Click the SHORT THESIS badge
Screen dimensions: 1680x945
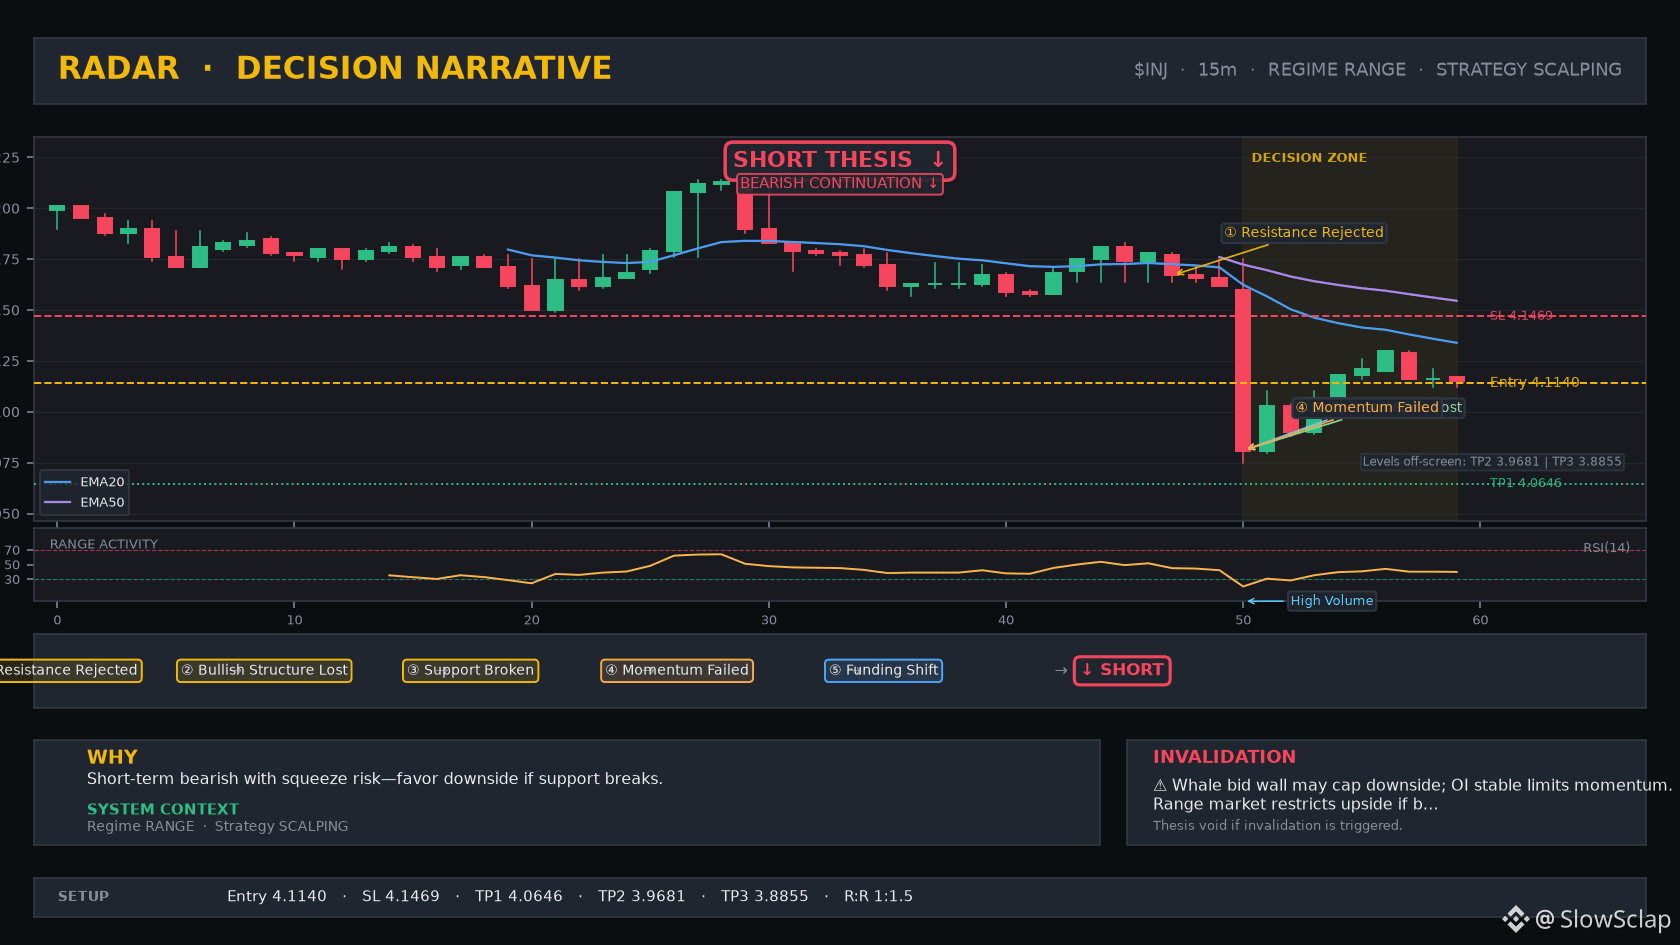click(x=840, y=160)
